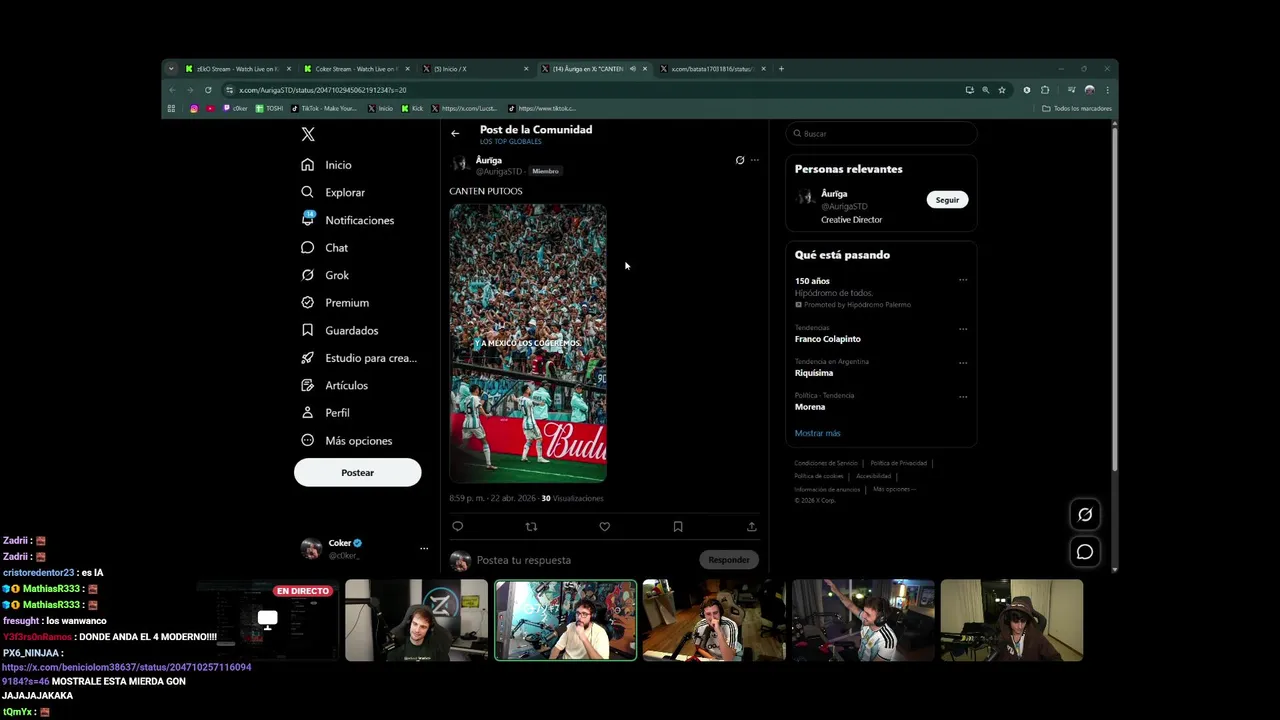Screen dimensions: 1280x720
Task: Click the browser address bar URL
Action: click(323, 90)
